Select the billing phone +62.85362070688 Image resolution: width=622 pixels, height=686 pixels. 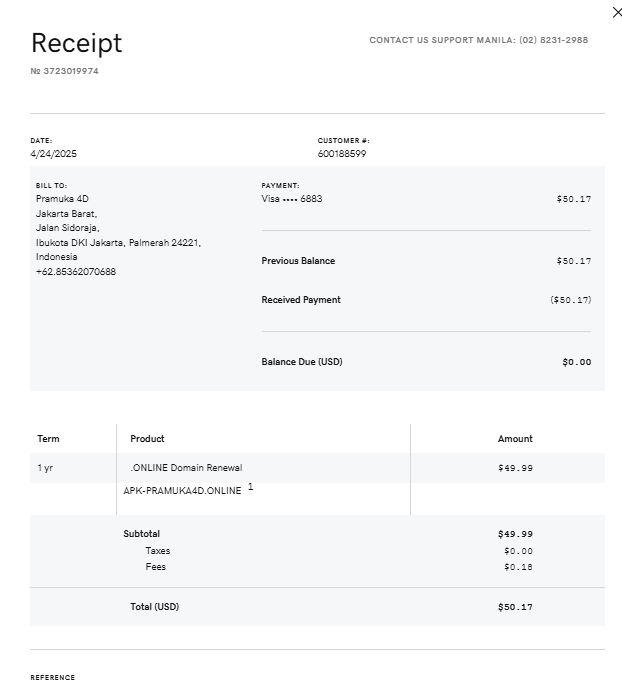coord(76,271)
